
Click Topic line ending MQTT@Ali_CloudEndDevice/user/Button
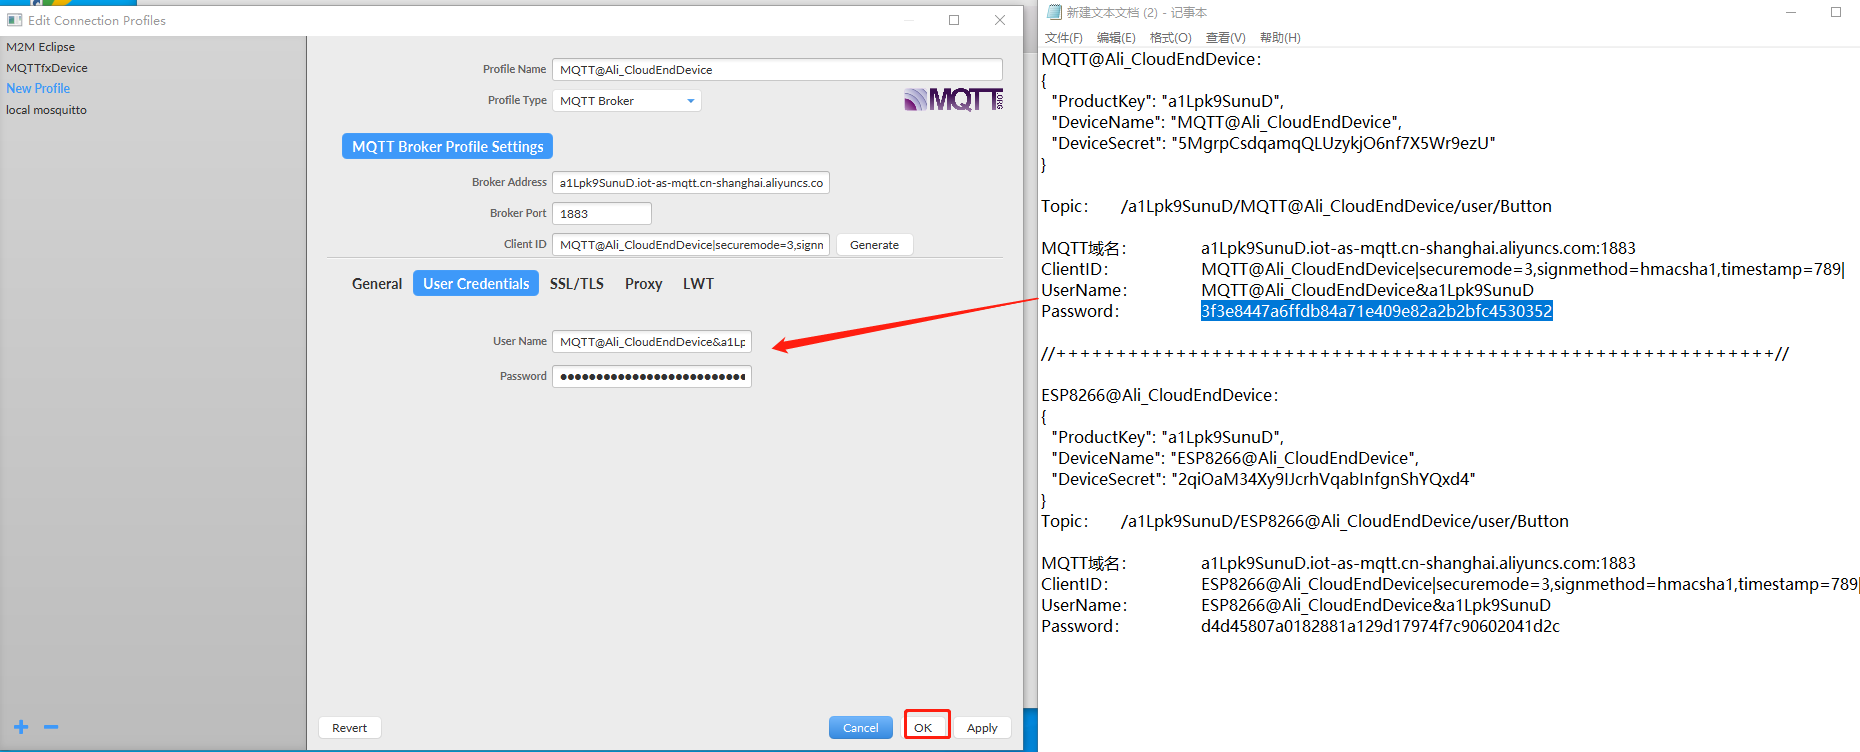click(x=1336, y=206)
